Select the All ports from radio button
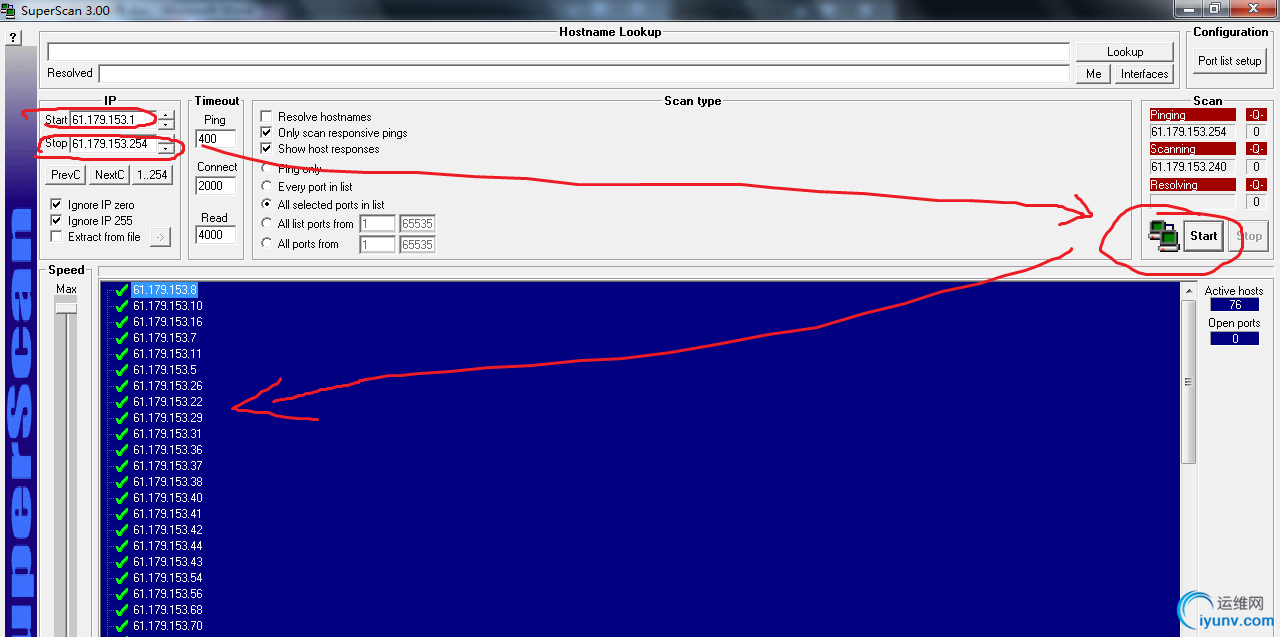The width and height of the screenshot is (1280, 637). pos(267,244)
